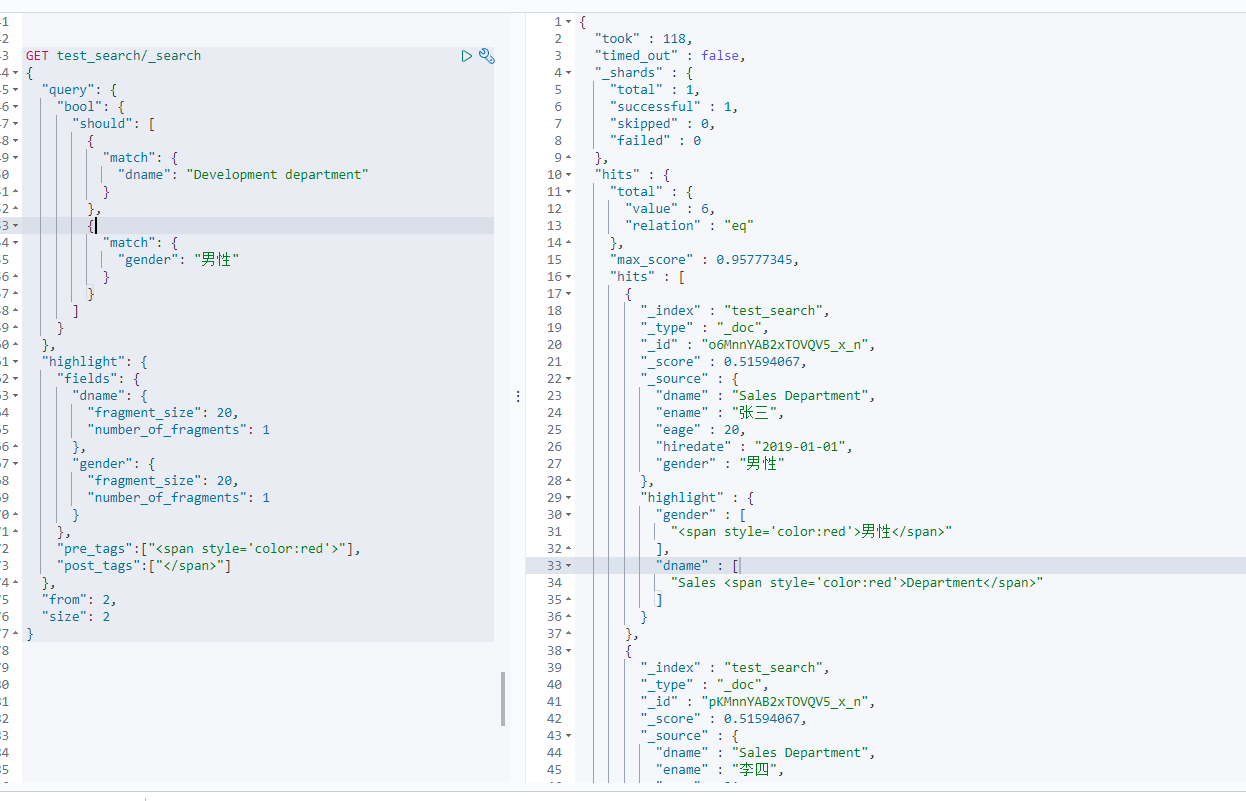
Task: Collapse the root object on response line 1
Action: tap(569, 21)
